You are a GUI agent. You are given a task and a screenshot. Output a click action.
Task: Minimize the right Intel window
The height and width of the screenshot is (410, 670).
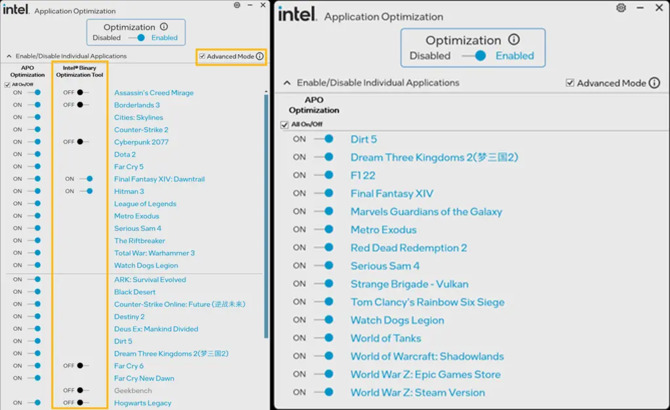click(640, 8)
